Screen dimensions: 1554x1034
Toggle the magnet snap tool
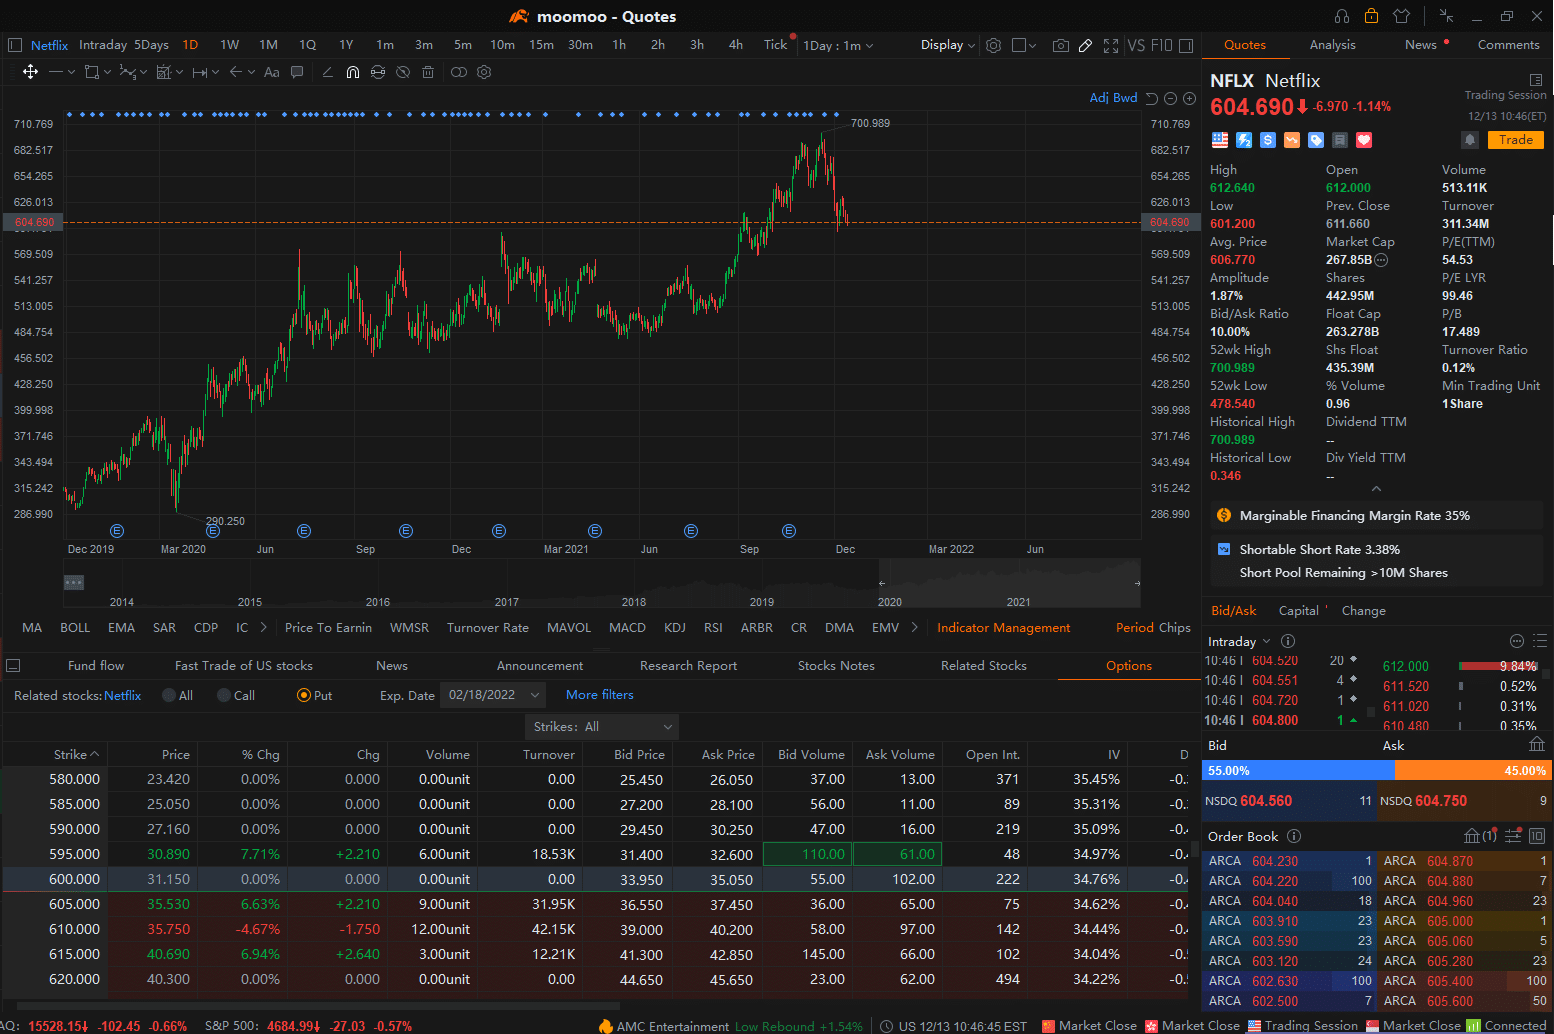tap(353, 72)
